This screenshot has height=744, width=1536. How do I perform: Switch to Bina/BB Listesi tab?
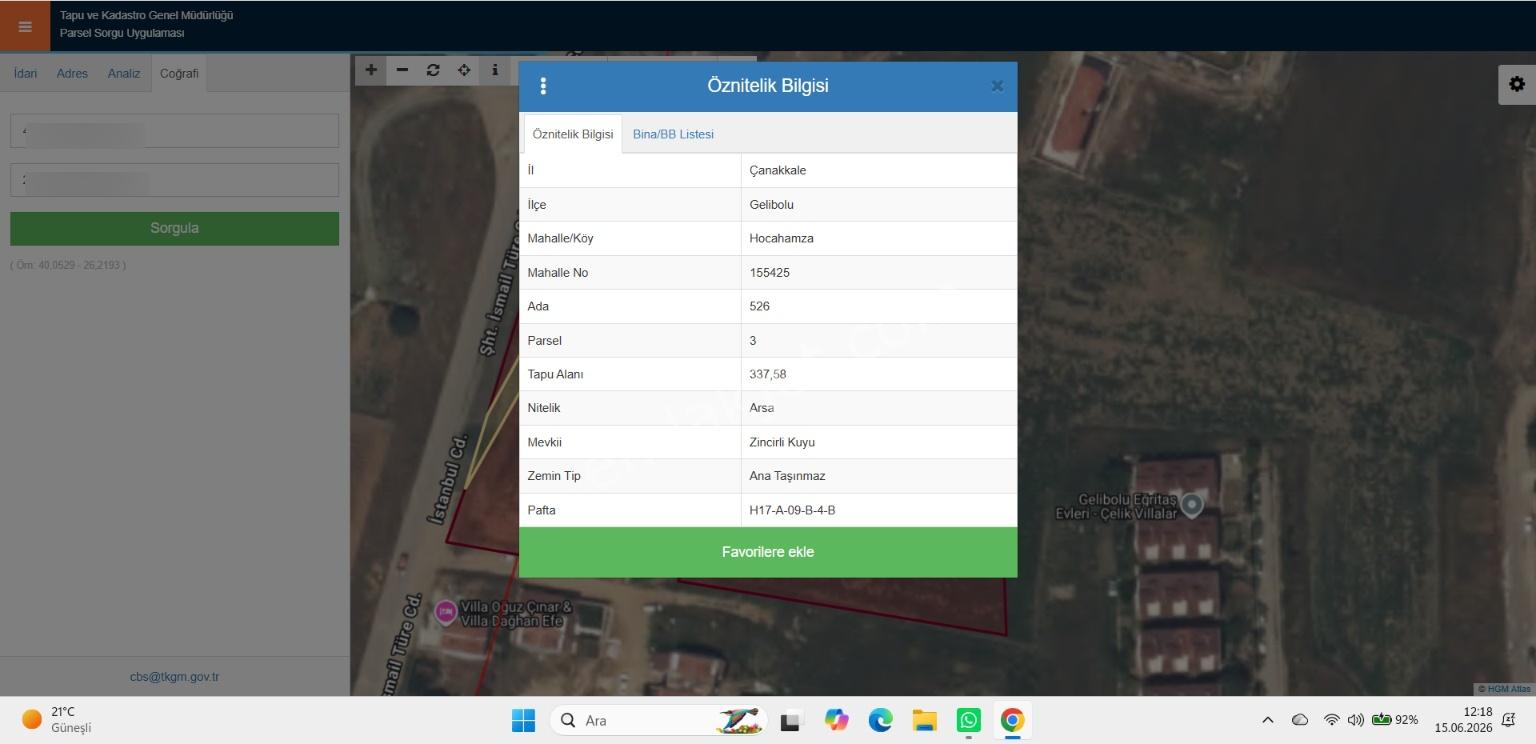click(x=673, y=134)
